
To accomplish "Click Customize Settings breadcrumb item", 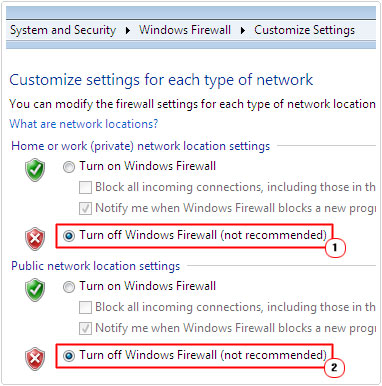I will [304, 30].
